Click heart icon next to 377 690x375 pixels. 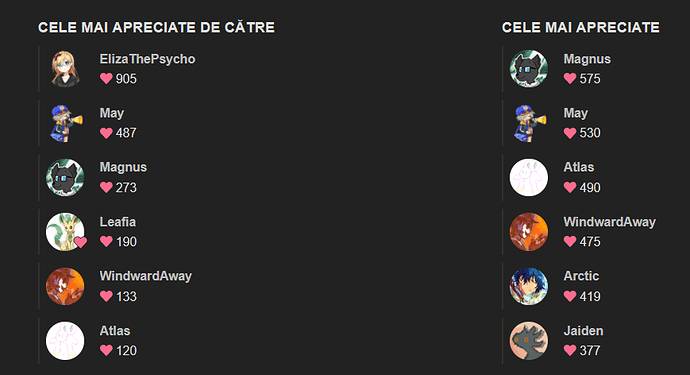coord(570,350)
